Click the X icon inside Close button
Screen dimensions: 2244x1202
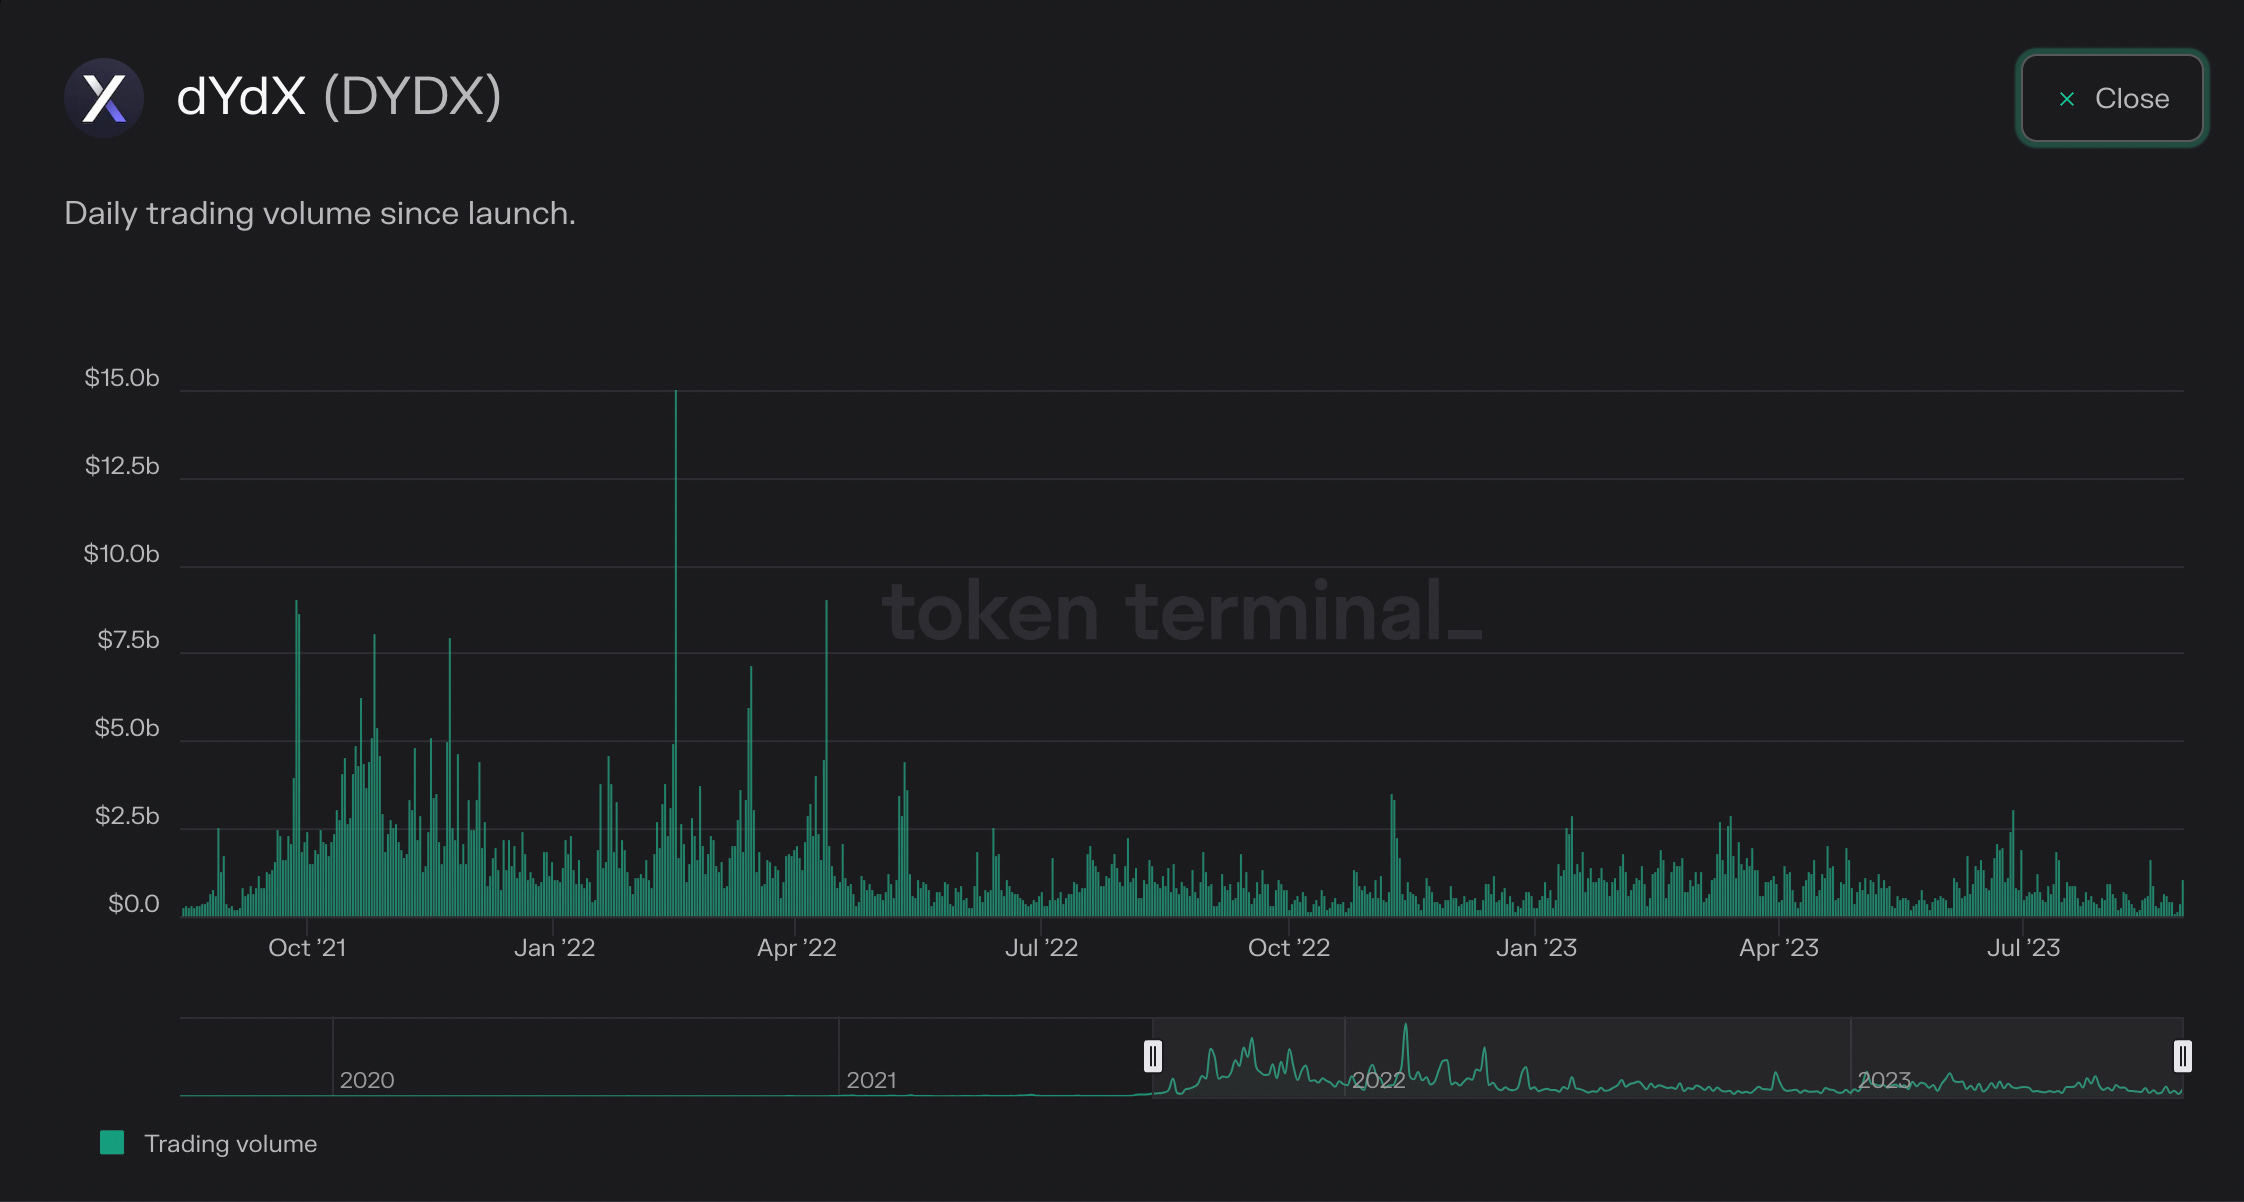point(2067,99)
